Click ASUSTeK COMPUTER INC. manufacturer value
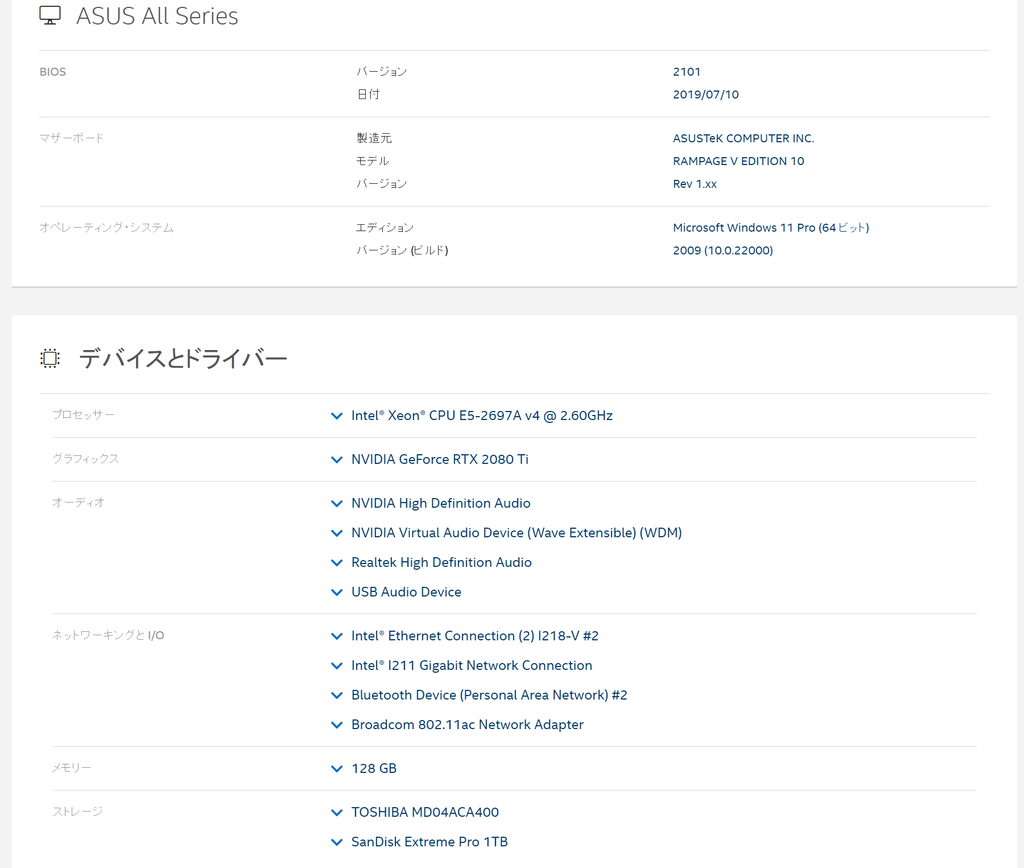This screenshot has height=868, width=1024. point(743,138)
